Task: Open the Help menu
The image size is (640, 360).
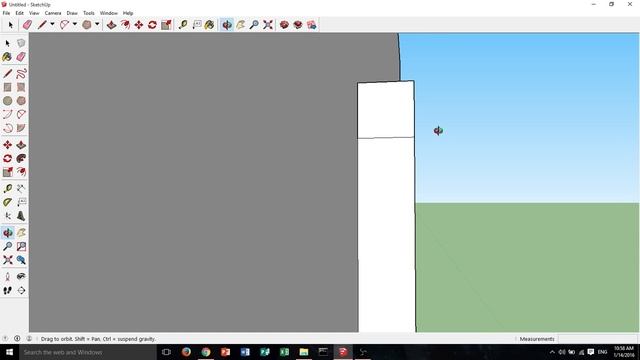Action: [128, 13]
